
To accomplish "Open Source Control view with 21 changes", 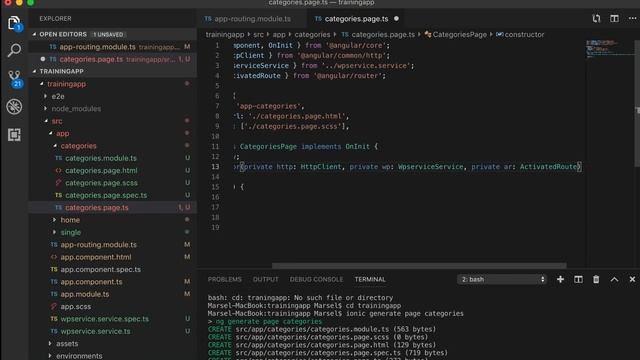I will (x=14, y=78).
